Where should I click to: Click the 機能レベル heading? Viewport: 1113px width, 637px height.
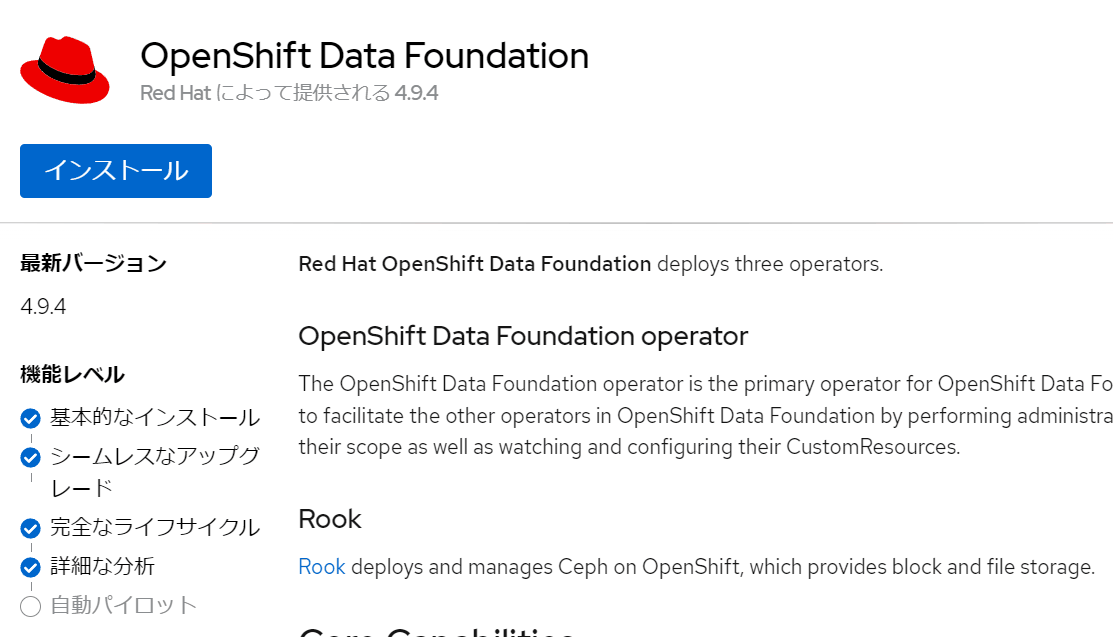72,375
